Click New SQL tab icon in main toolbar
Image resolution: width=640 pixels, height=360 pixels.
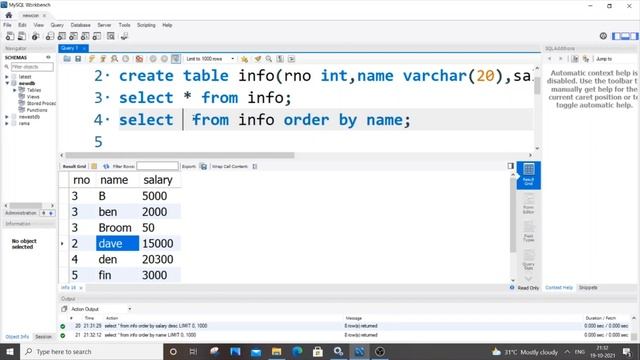[x=10, y=36]
